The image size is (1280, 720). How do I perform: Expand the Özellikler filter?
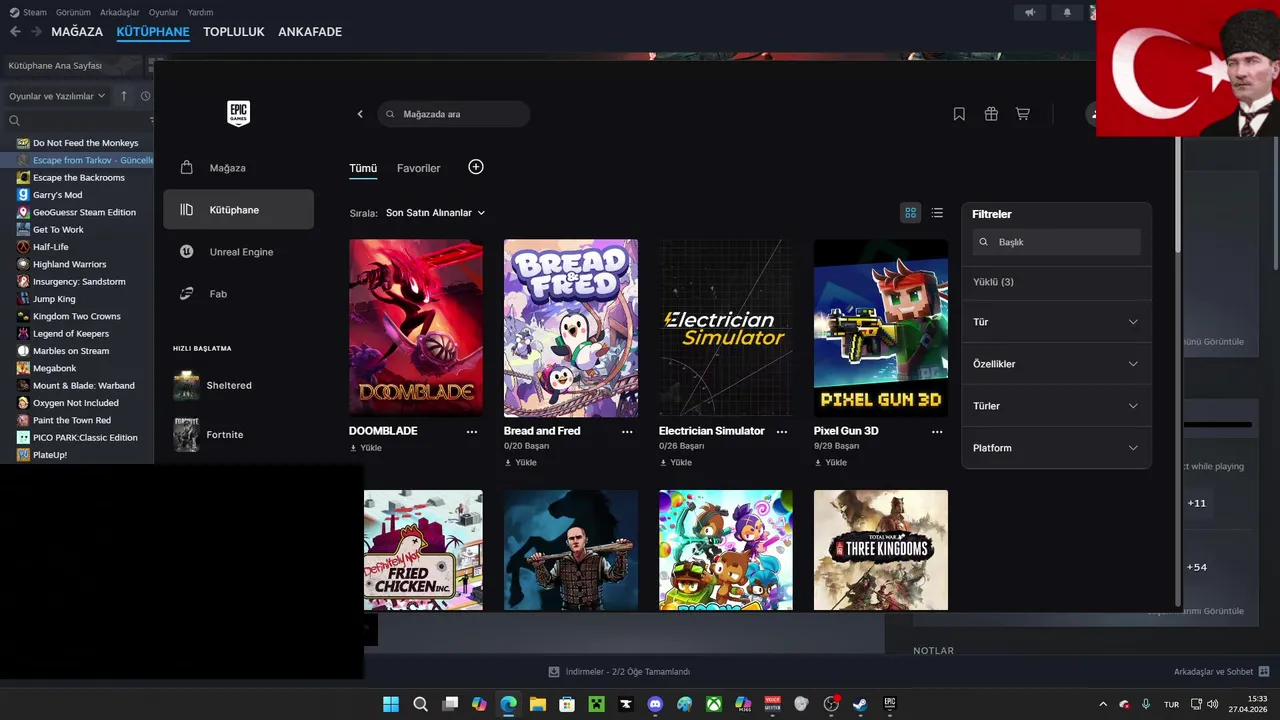[x=1056, y=364]
